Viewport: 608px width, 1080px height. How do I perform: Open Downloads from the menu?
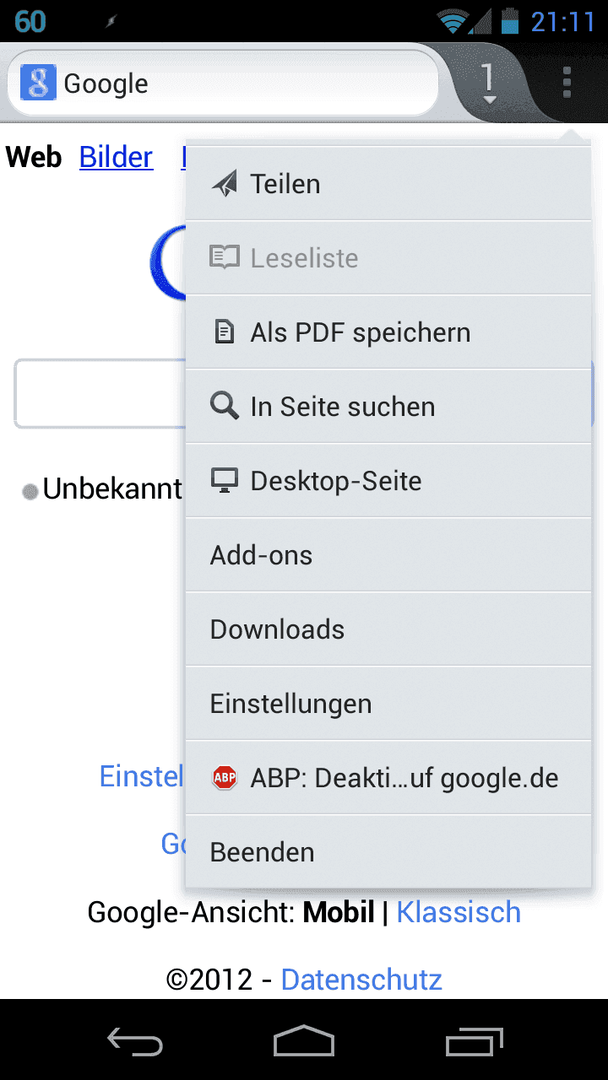pos(388,630)
